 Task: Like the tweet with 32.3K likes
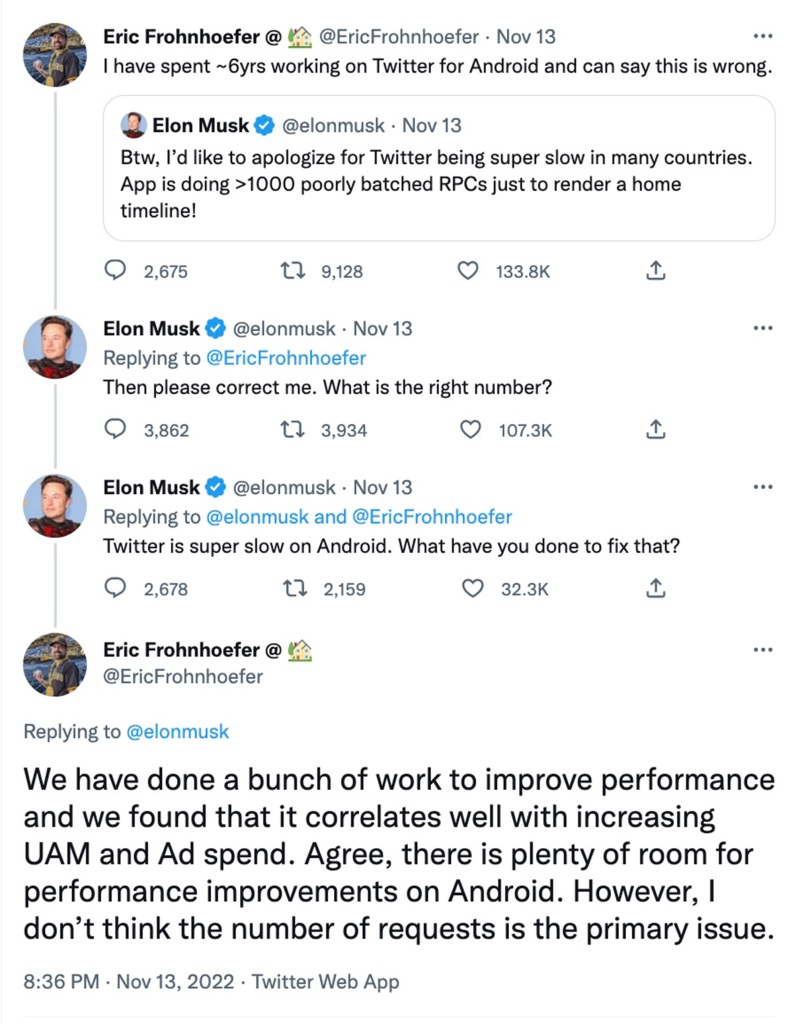pos(471,589)
